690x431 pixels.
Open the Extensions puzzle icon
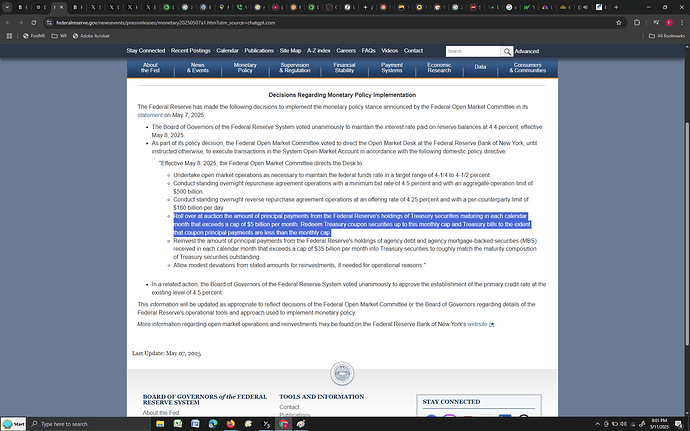point(637,22)
